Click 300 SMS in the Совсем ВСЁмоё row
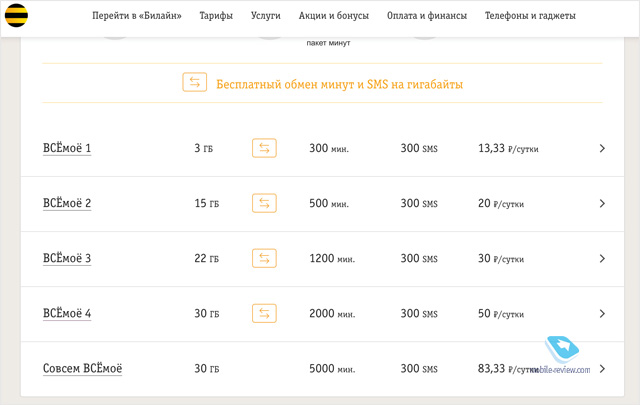The width and height of the screenshot is (640, 405). [x=419, y=369]
